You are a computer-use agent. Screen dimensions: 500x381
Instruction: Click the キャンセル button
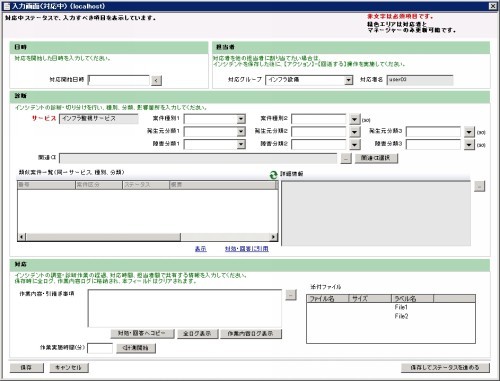coord(69,367)
